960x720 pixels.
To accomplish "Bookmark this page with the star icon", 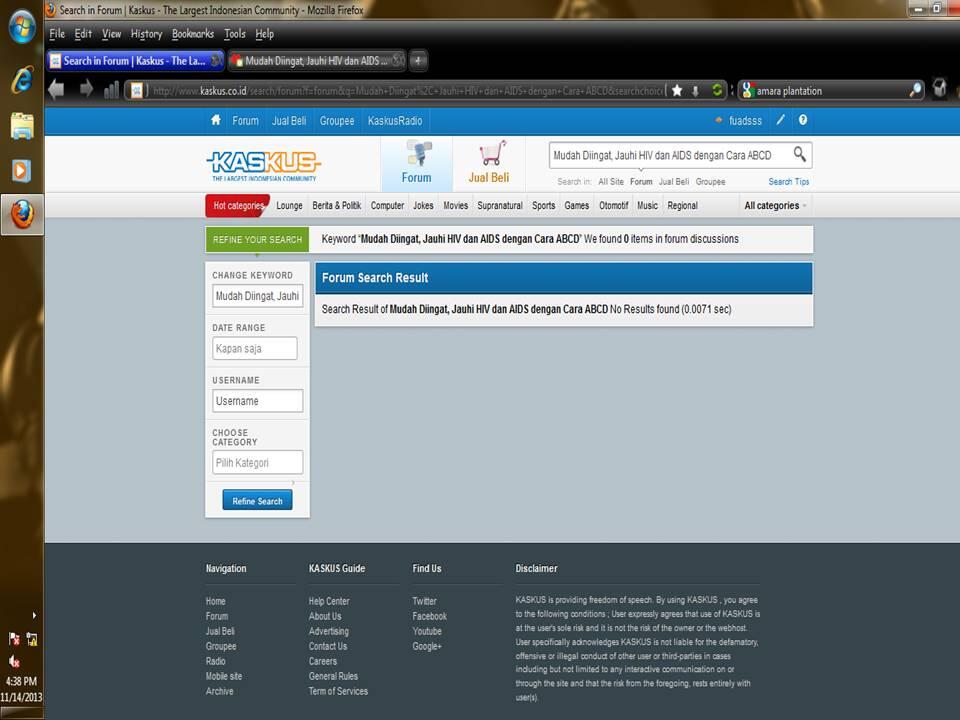I will [677, 91].
